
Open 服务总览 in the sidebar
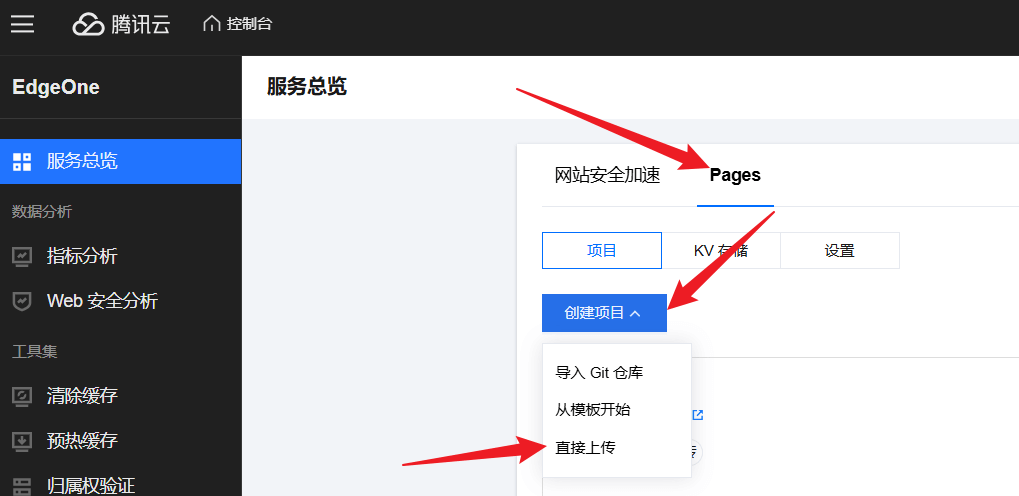click(x=82, y=161)
